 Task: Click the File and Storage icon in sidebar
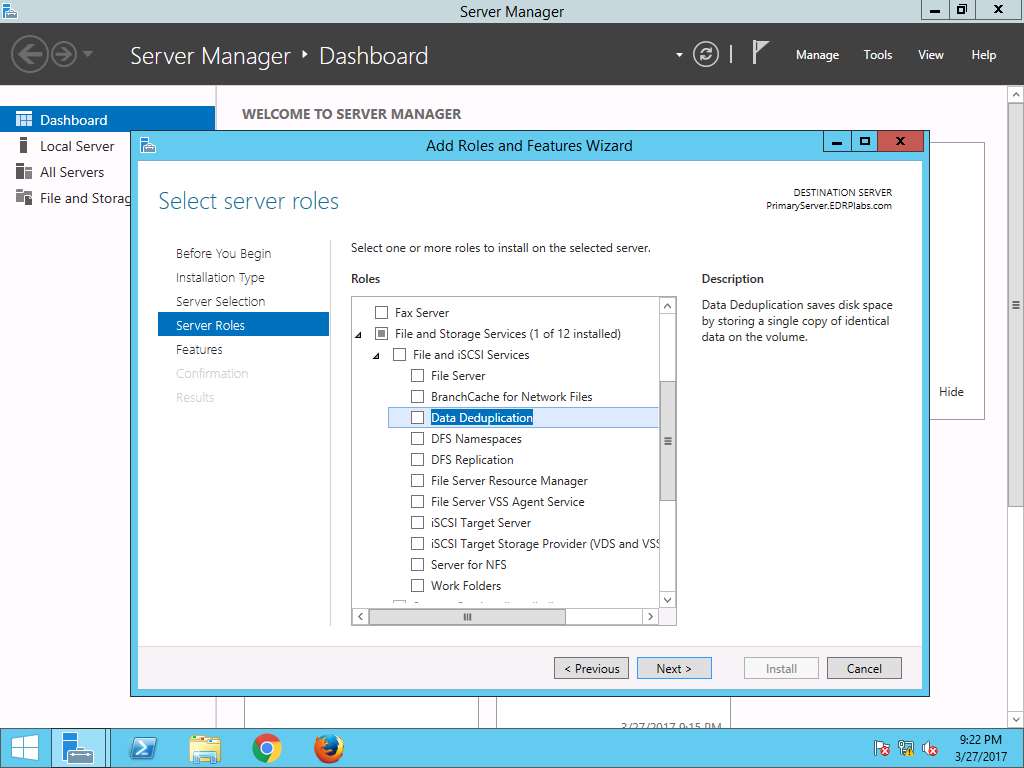(24, 197)
